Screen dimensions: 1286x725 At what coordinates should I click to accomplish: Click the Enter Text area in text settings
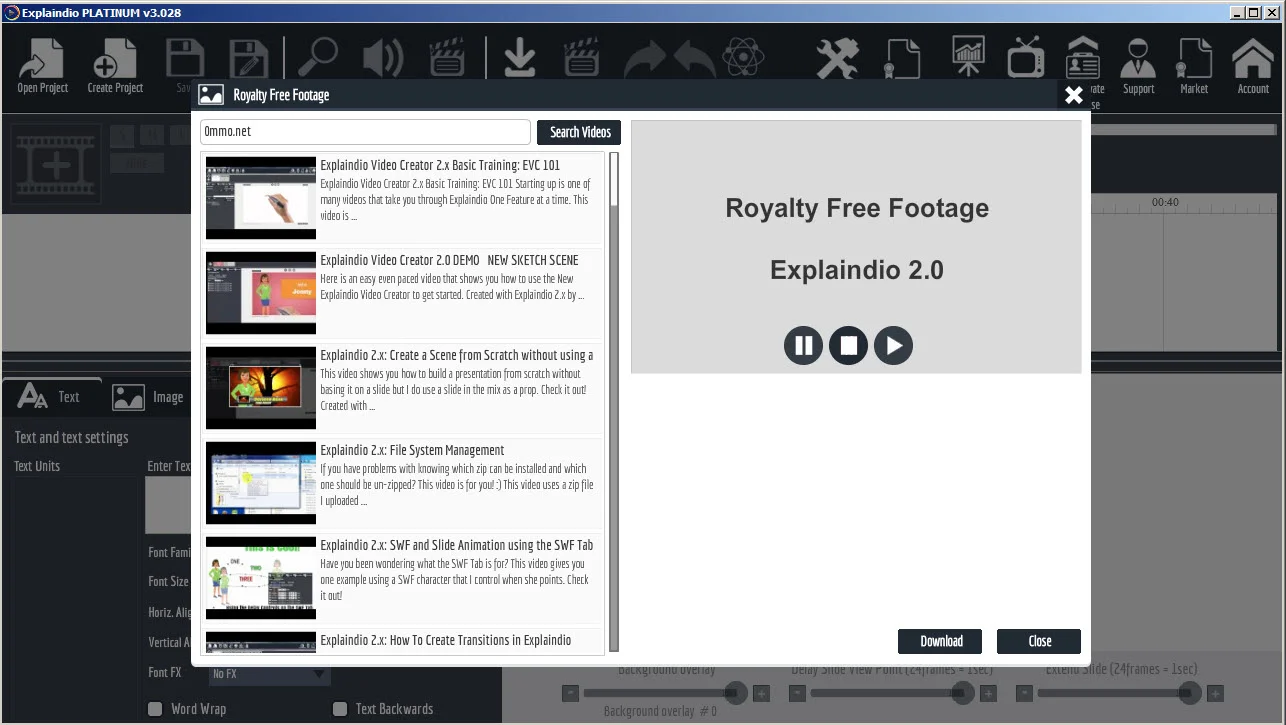(169, 504)
